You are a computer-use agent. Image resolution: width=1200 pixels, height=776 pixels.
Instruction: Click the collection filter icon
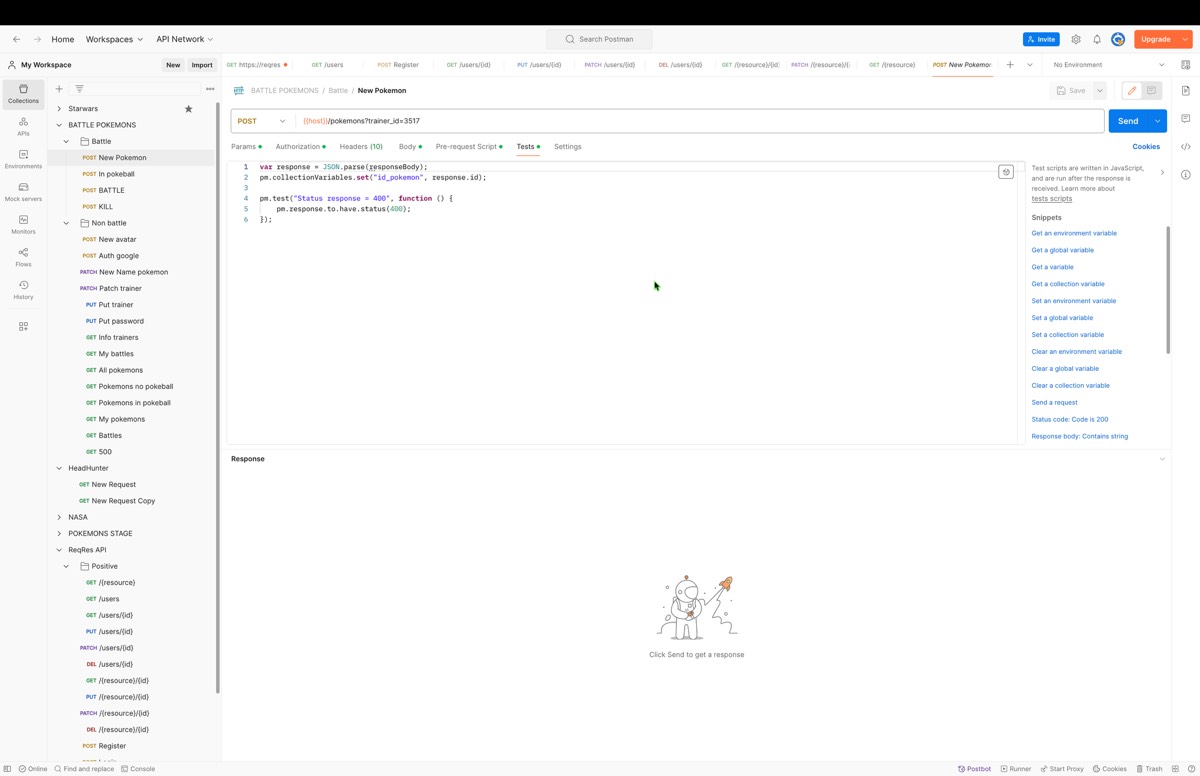pyautogui.click(x=79, y=89)
